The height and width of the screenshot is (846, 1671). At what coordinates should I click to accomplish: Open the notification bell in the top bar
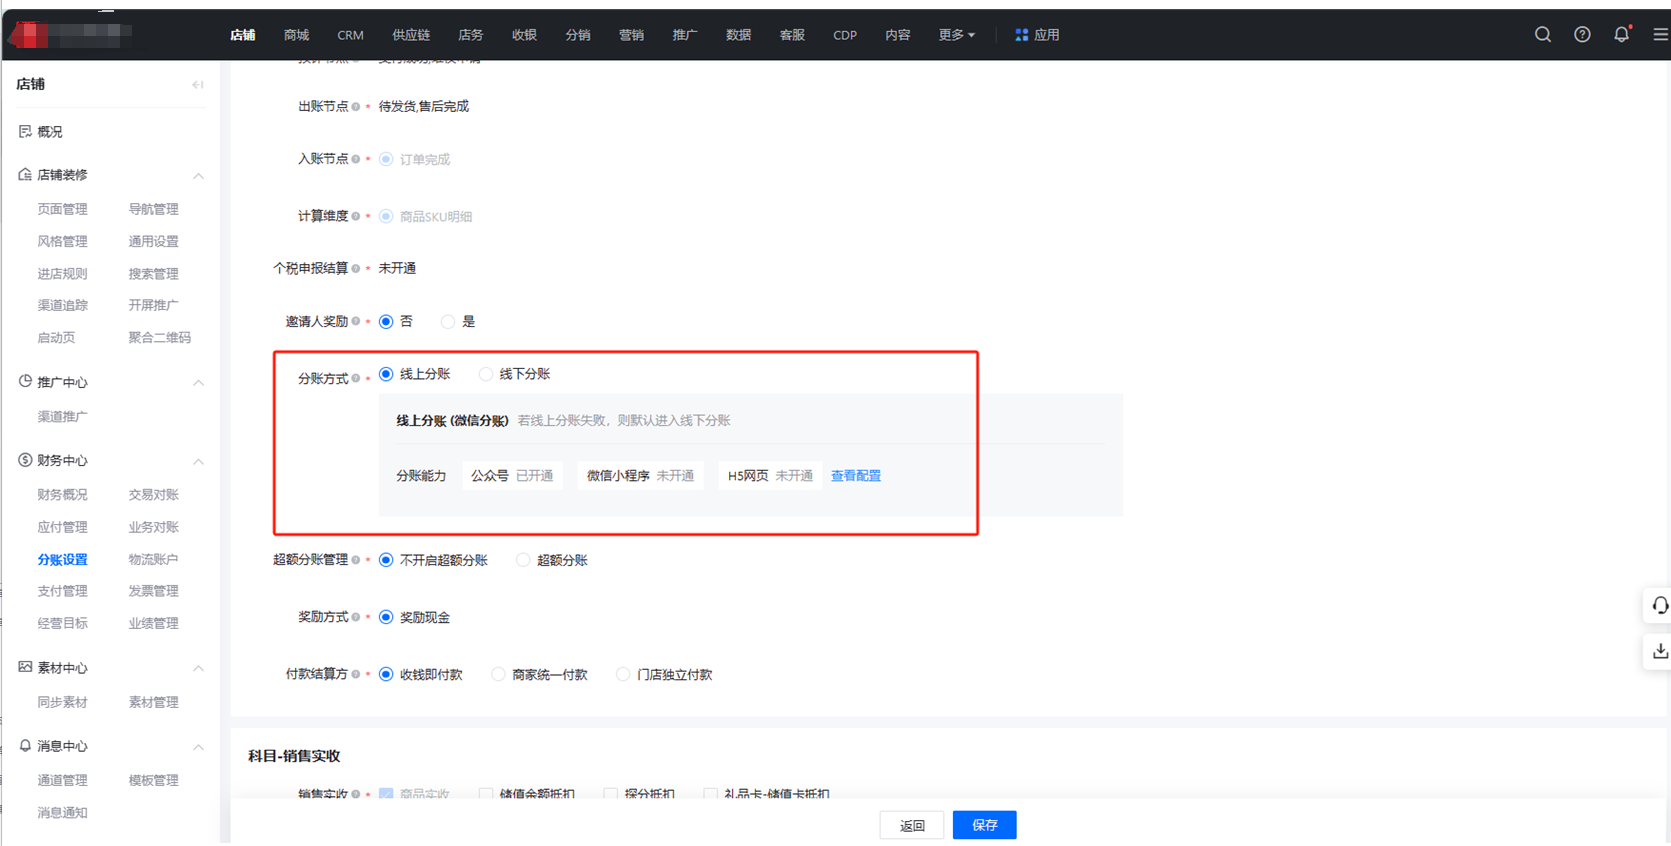(x=1621, y=34)
